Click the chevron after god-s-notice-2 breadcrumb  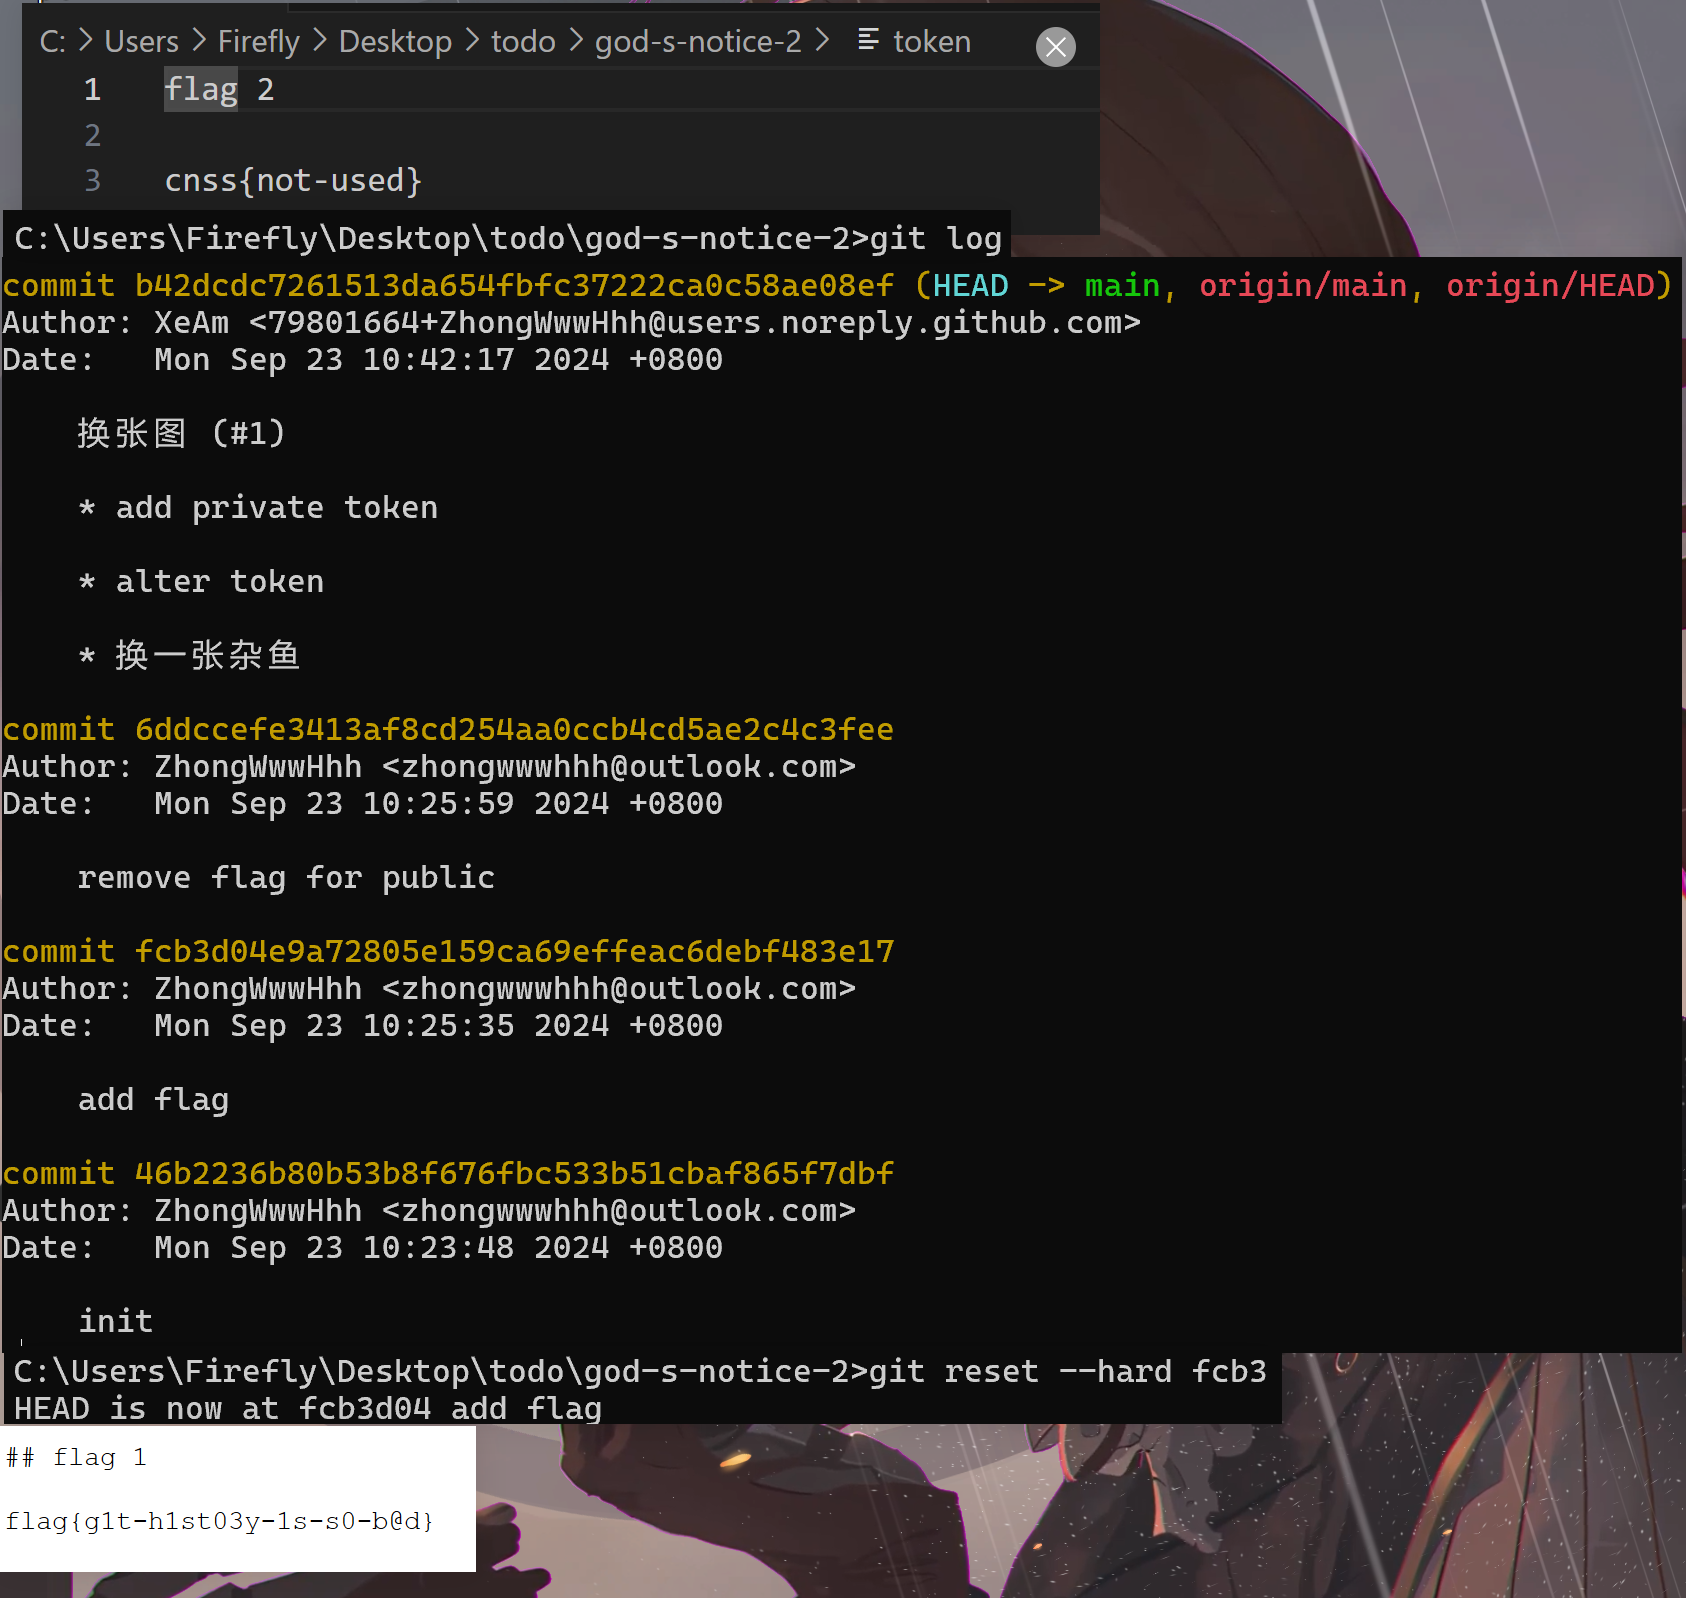tap(822, 41)
